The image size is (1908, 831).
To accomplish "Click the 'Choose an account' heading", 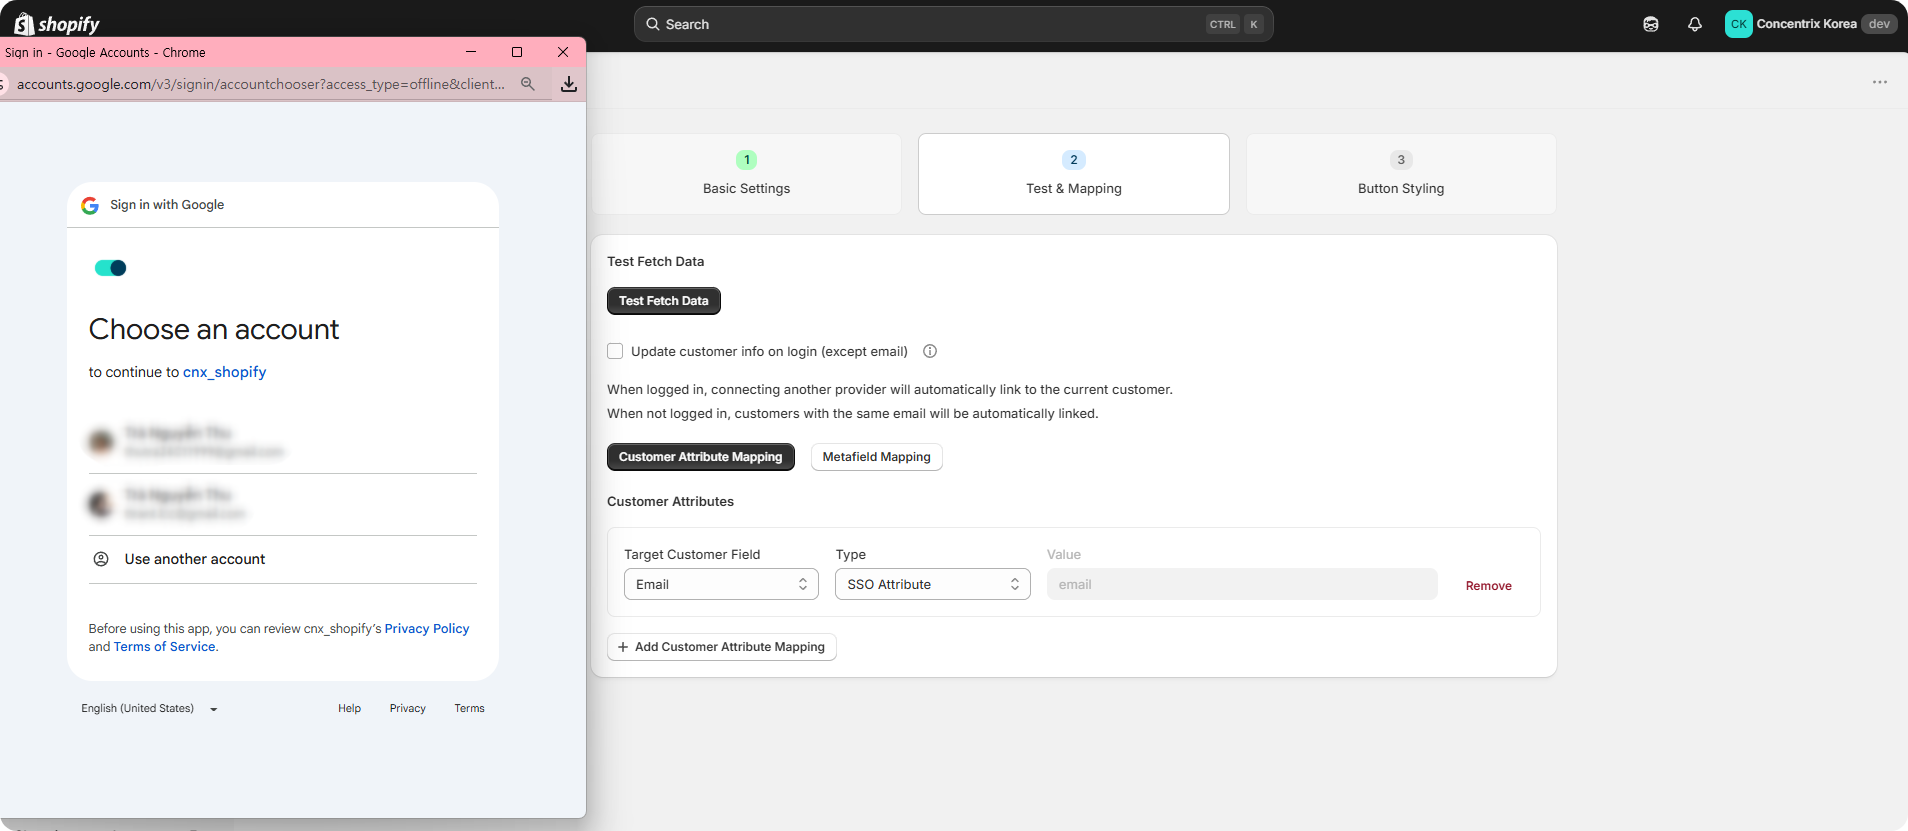I will coord(214,329).
